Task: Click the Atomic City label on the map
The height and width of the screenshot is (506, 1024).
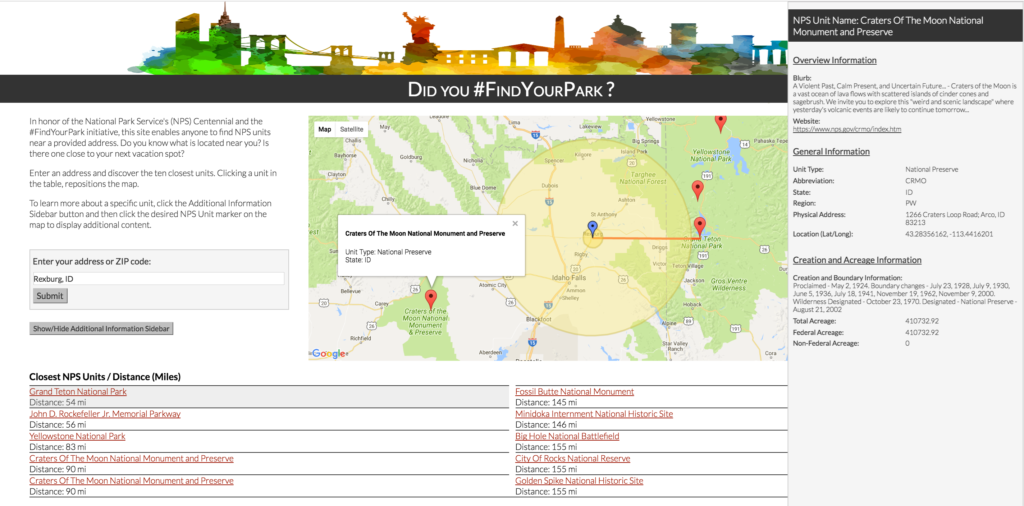Action: click(x=491, y=285)
